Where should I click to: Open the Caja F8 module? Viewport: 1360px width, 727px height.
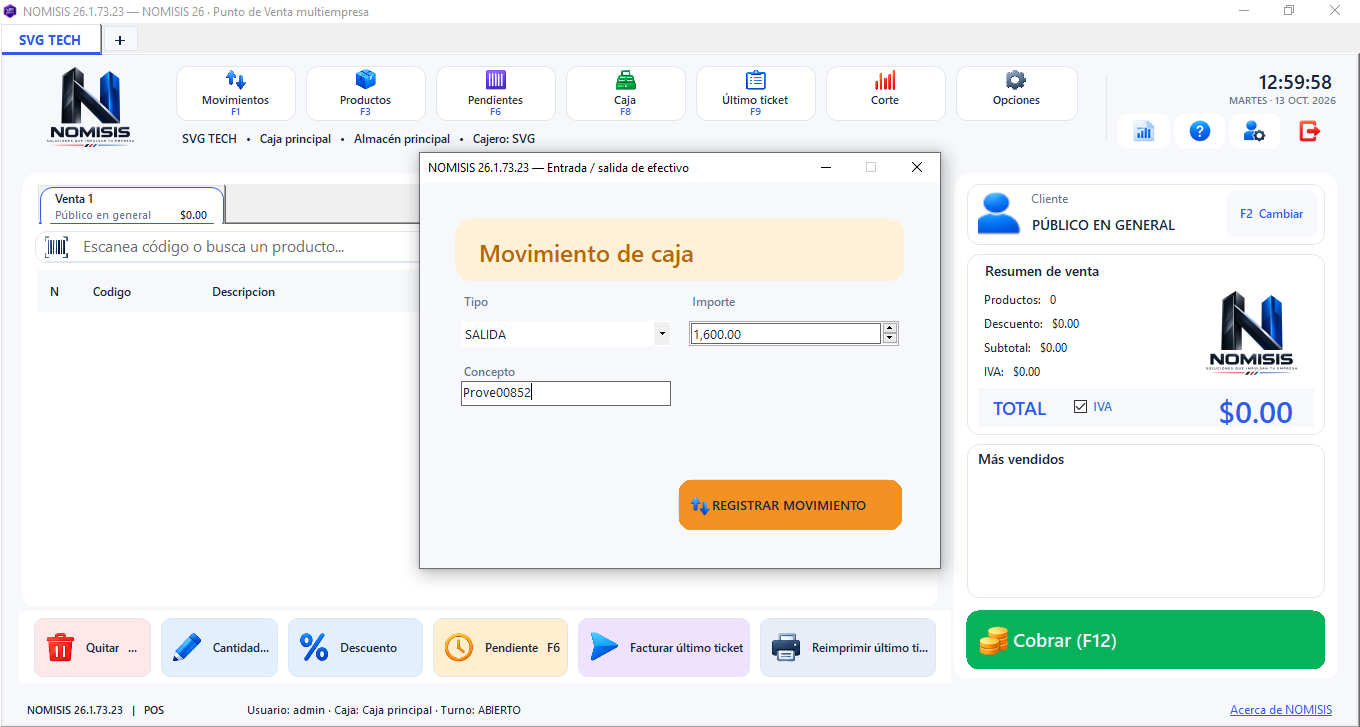[625, 93]
